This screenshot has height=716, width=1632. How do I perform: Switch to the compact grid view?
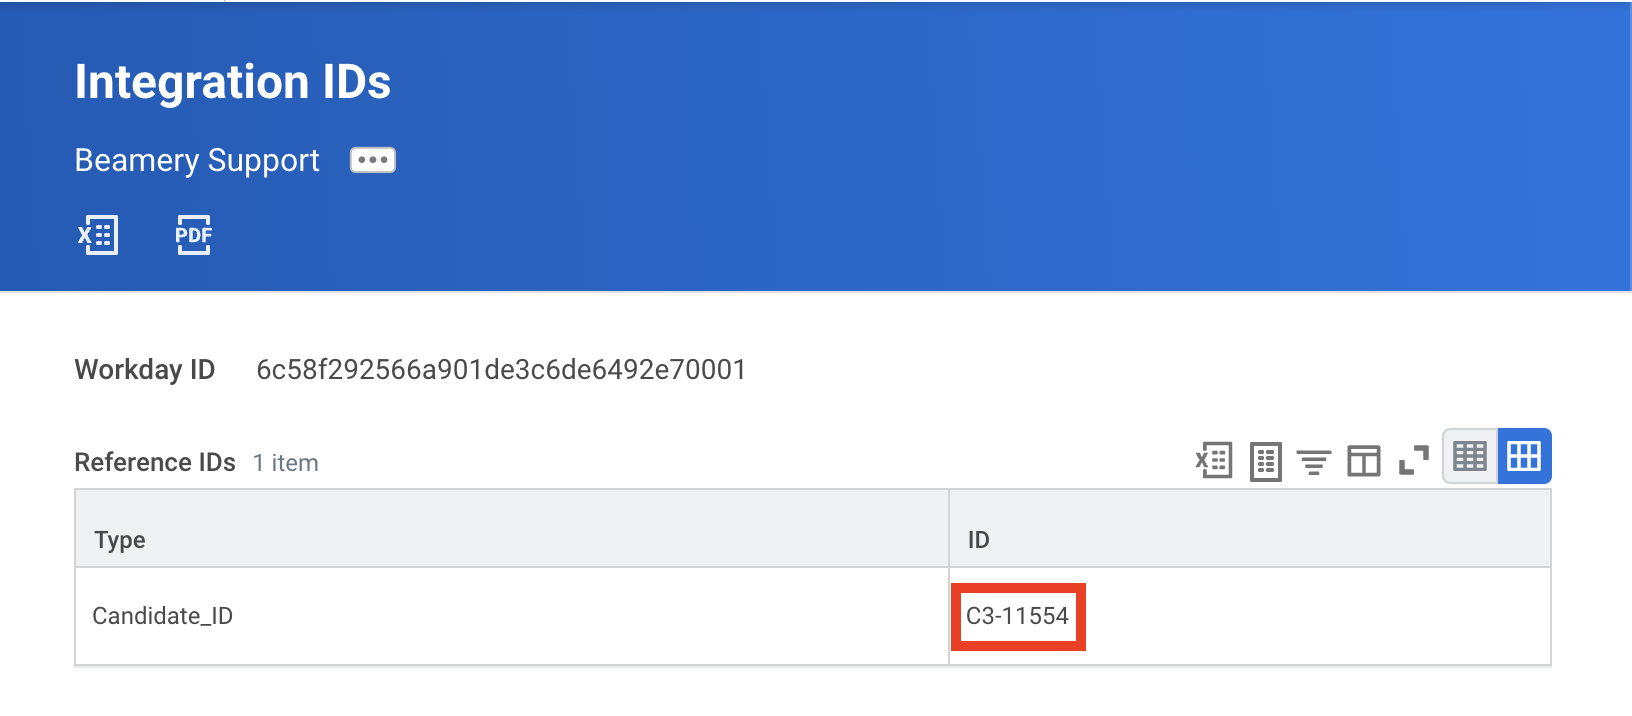(1470, 457)
